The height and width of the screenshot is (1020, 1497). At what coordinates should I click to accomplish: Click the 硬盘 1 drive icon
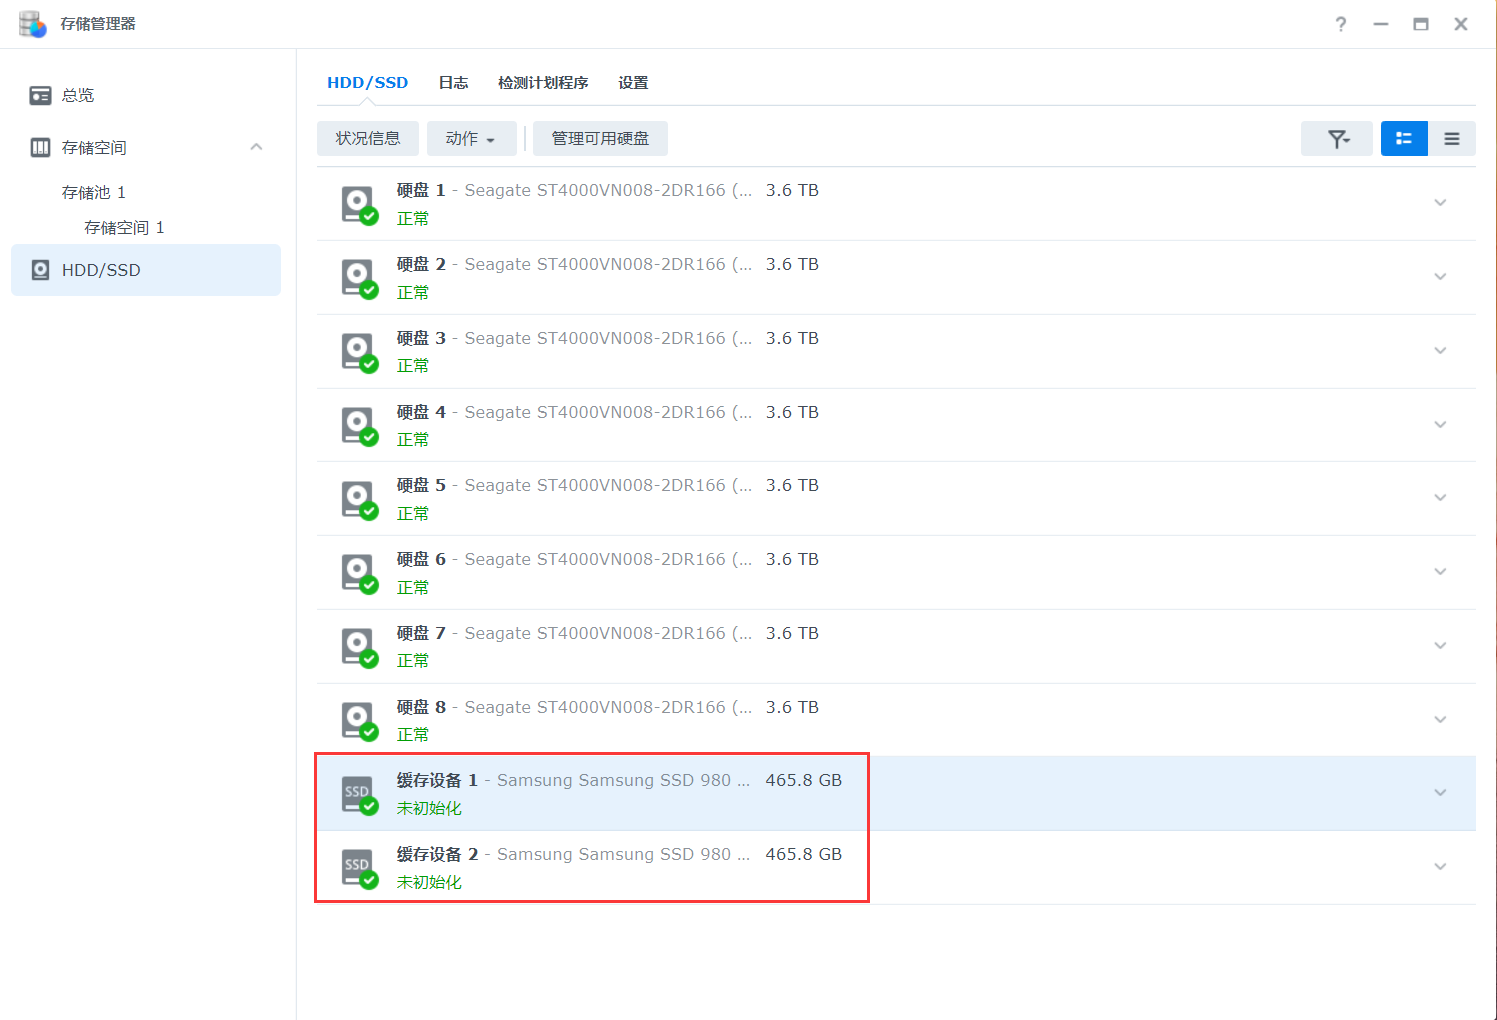coord(358,204)
